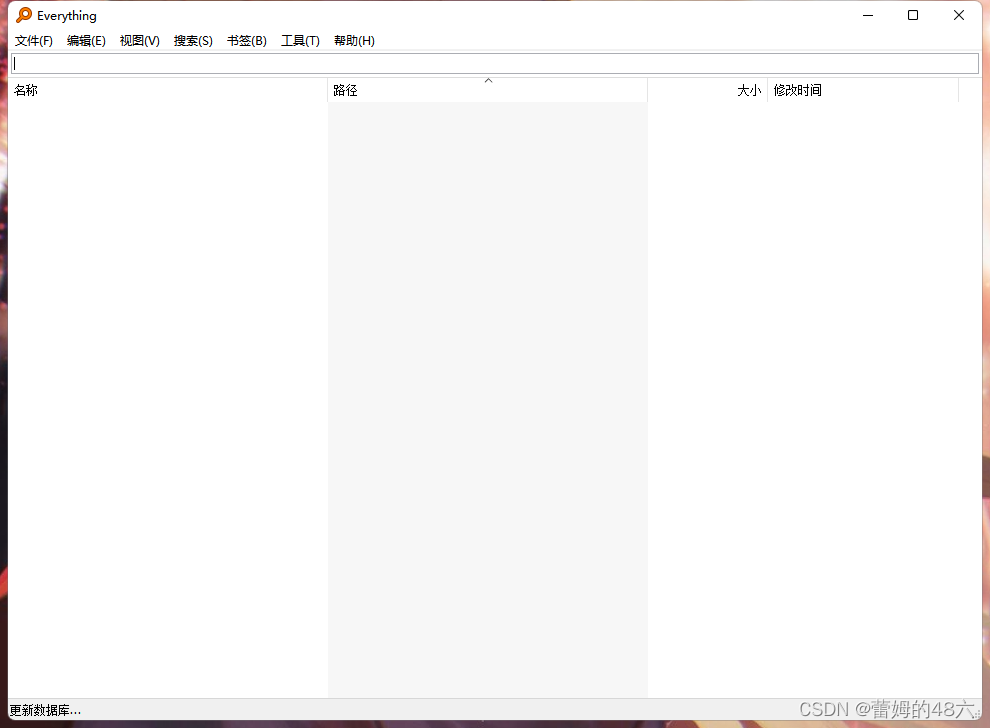Focus the Everything search input box
The width and height of the screenshot is (990, 728).
495,63
